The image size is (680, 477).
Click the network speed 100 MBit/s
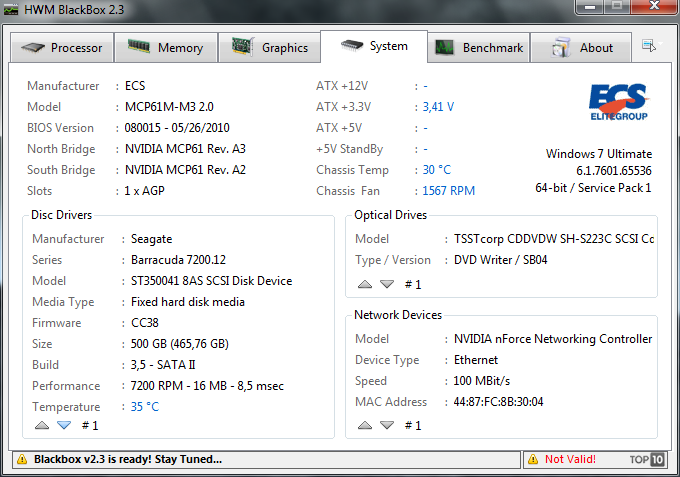(482, 381)
